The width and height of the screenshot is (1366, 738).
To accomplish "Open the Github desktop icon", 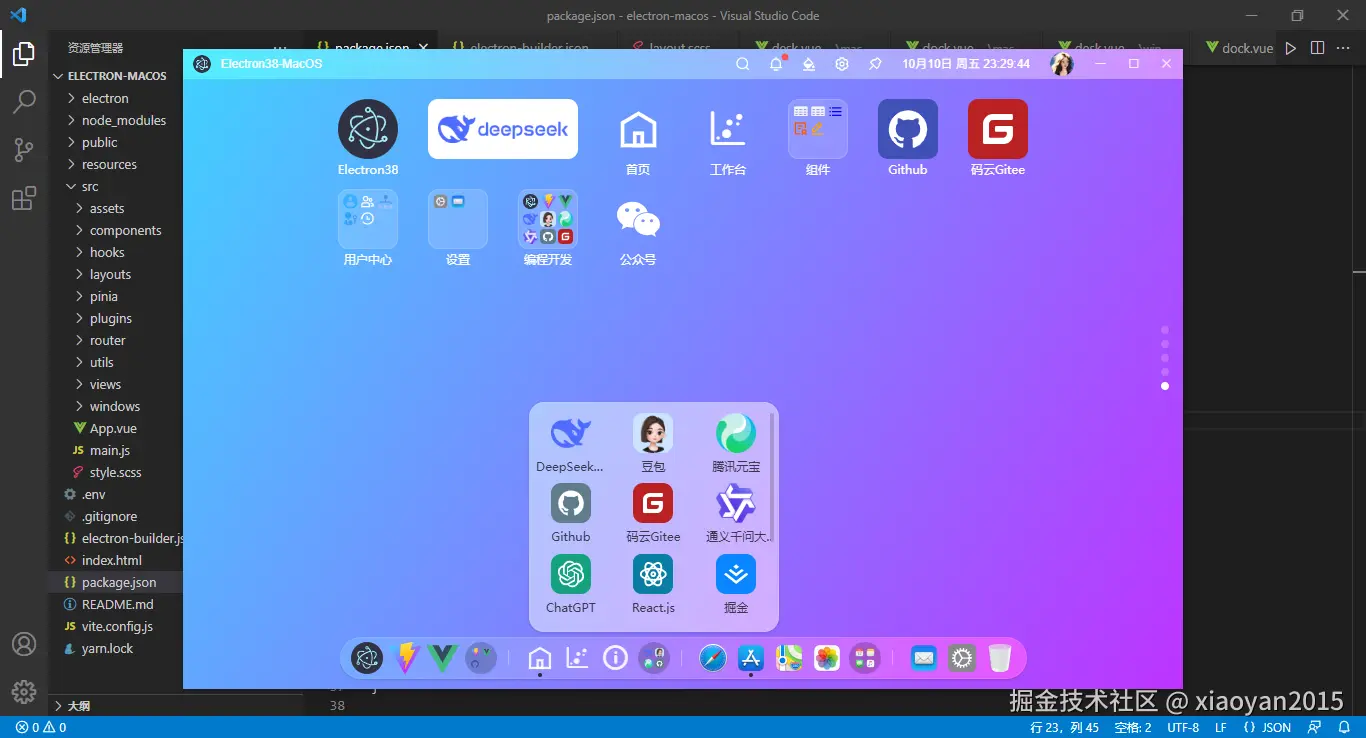I will (908, 129).
